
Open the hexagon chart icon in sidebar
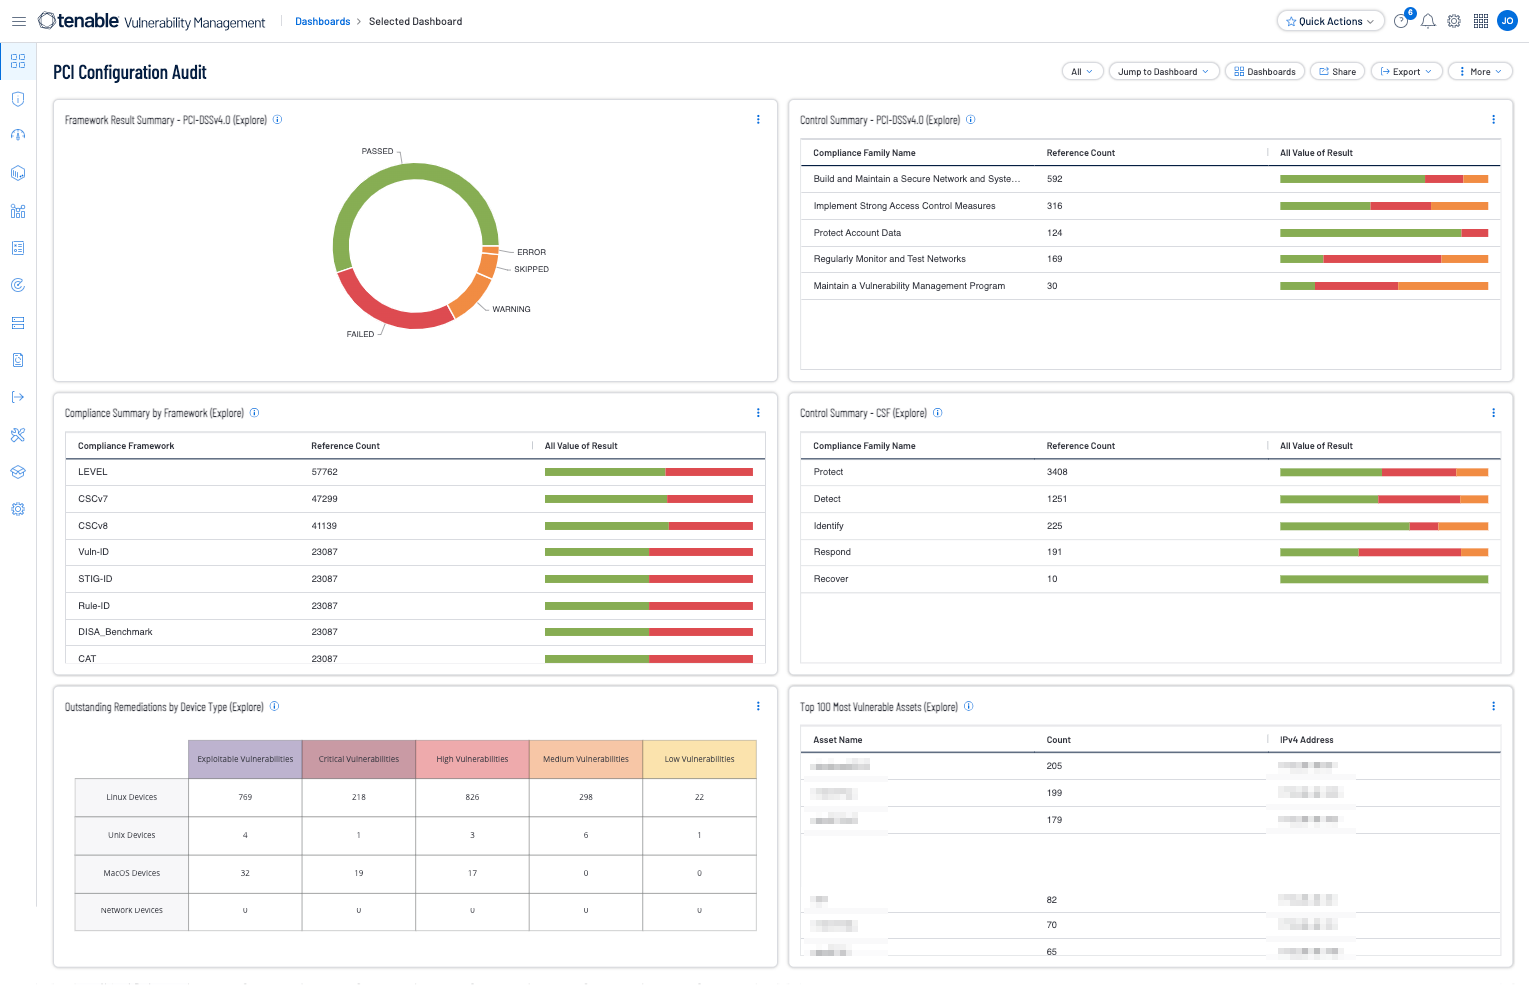pos(18,173)
